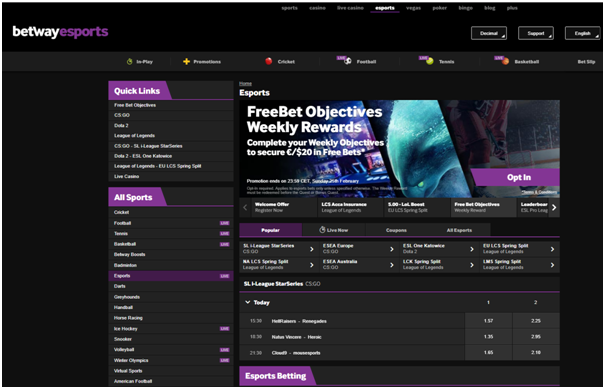The image size is (606, 389).
Task: Open ESEA Australia arrow
Action: pos(392,265)
